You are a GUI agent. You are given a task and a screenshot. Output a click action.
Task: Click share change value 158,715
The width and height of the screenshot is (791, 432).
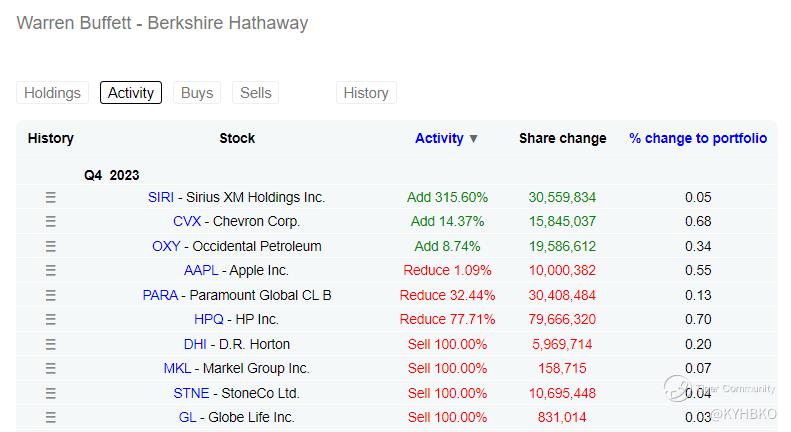click(x=562, y=368)
